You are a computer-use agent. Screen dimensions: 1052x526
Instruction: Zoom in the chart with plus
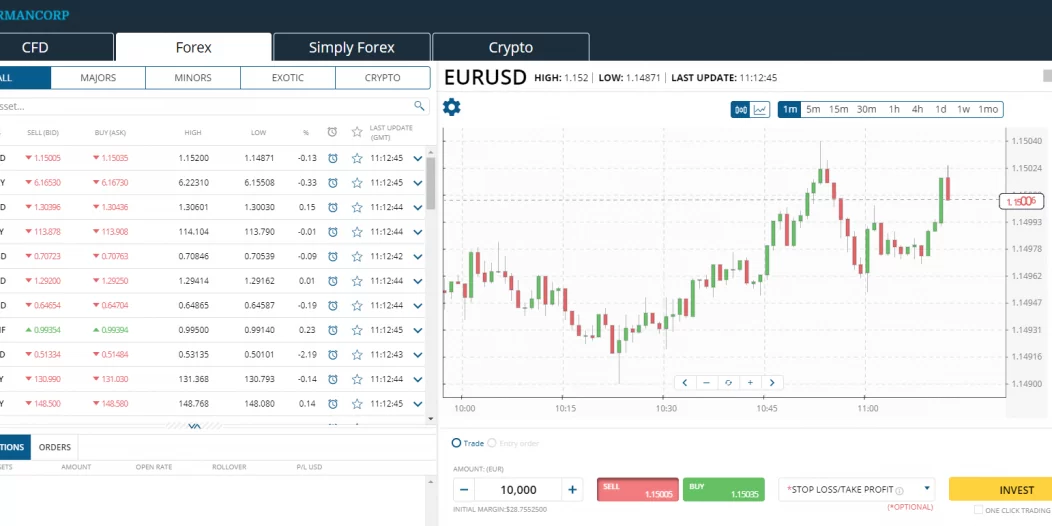(x=750, y=382)
